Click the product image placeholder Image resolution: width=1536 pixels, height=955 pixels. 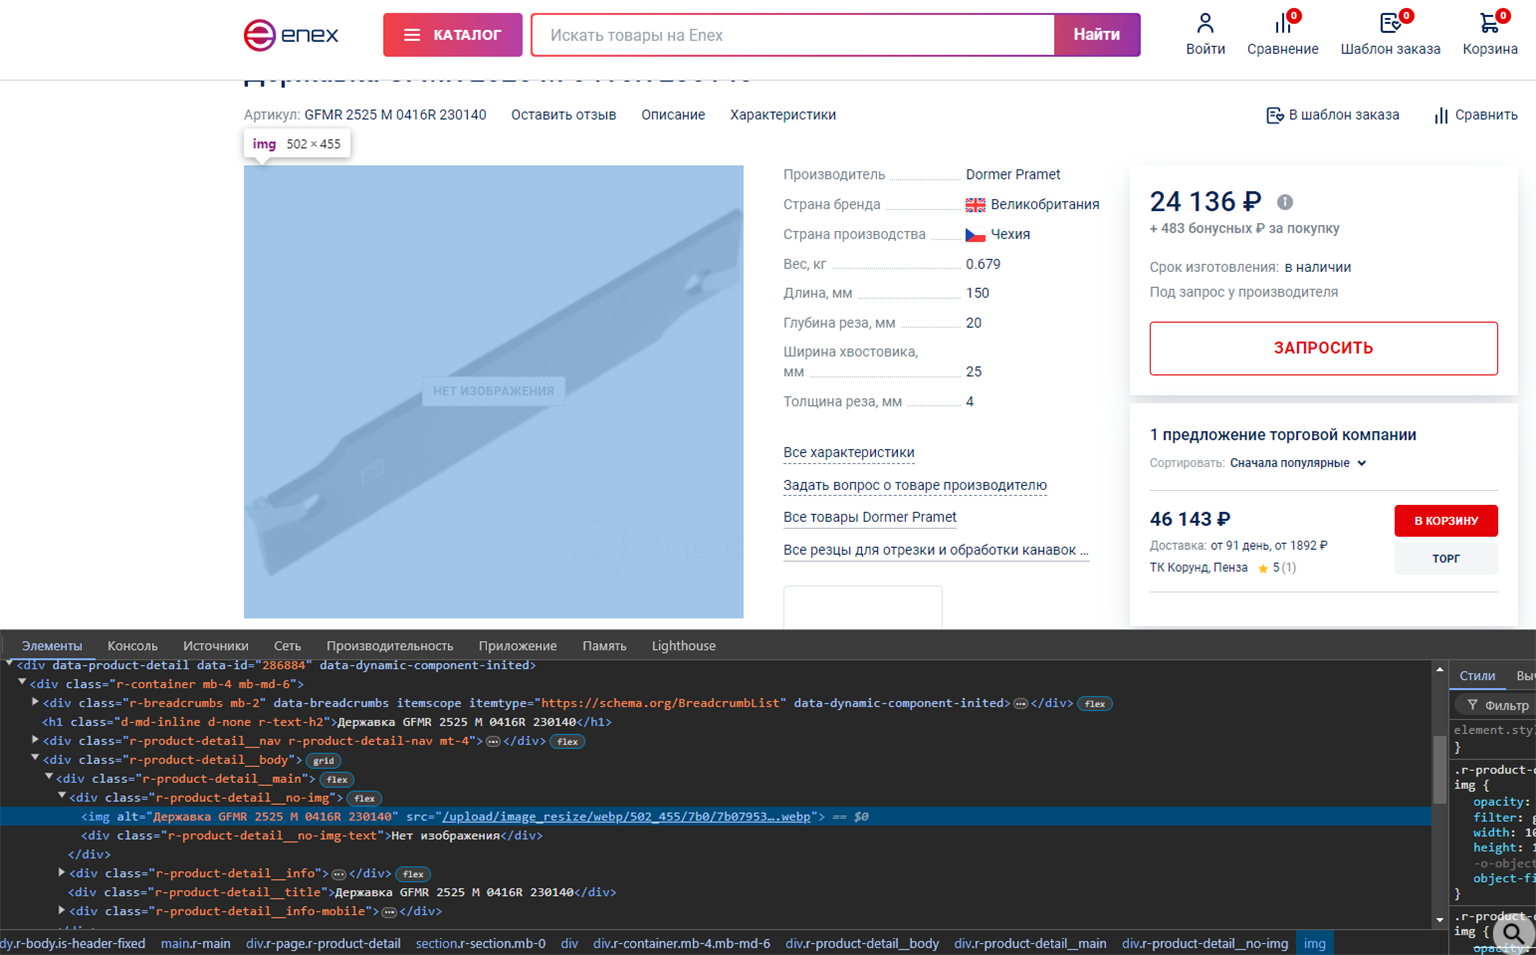tap(493, 391)
